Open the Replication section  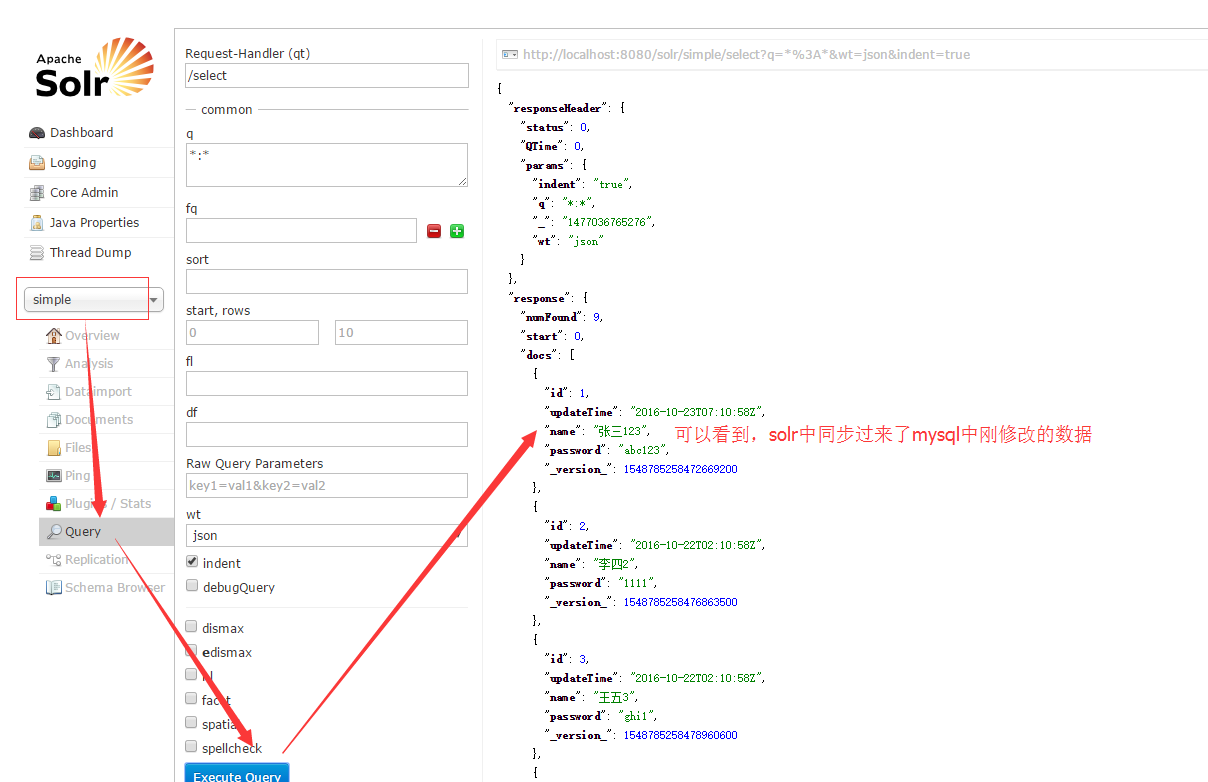[96, 559]
